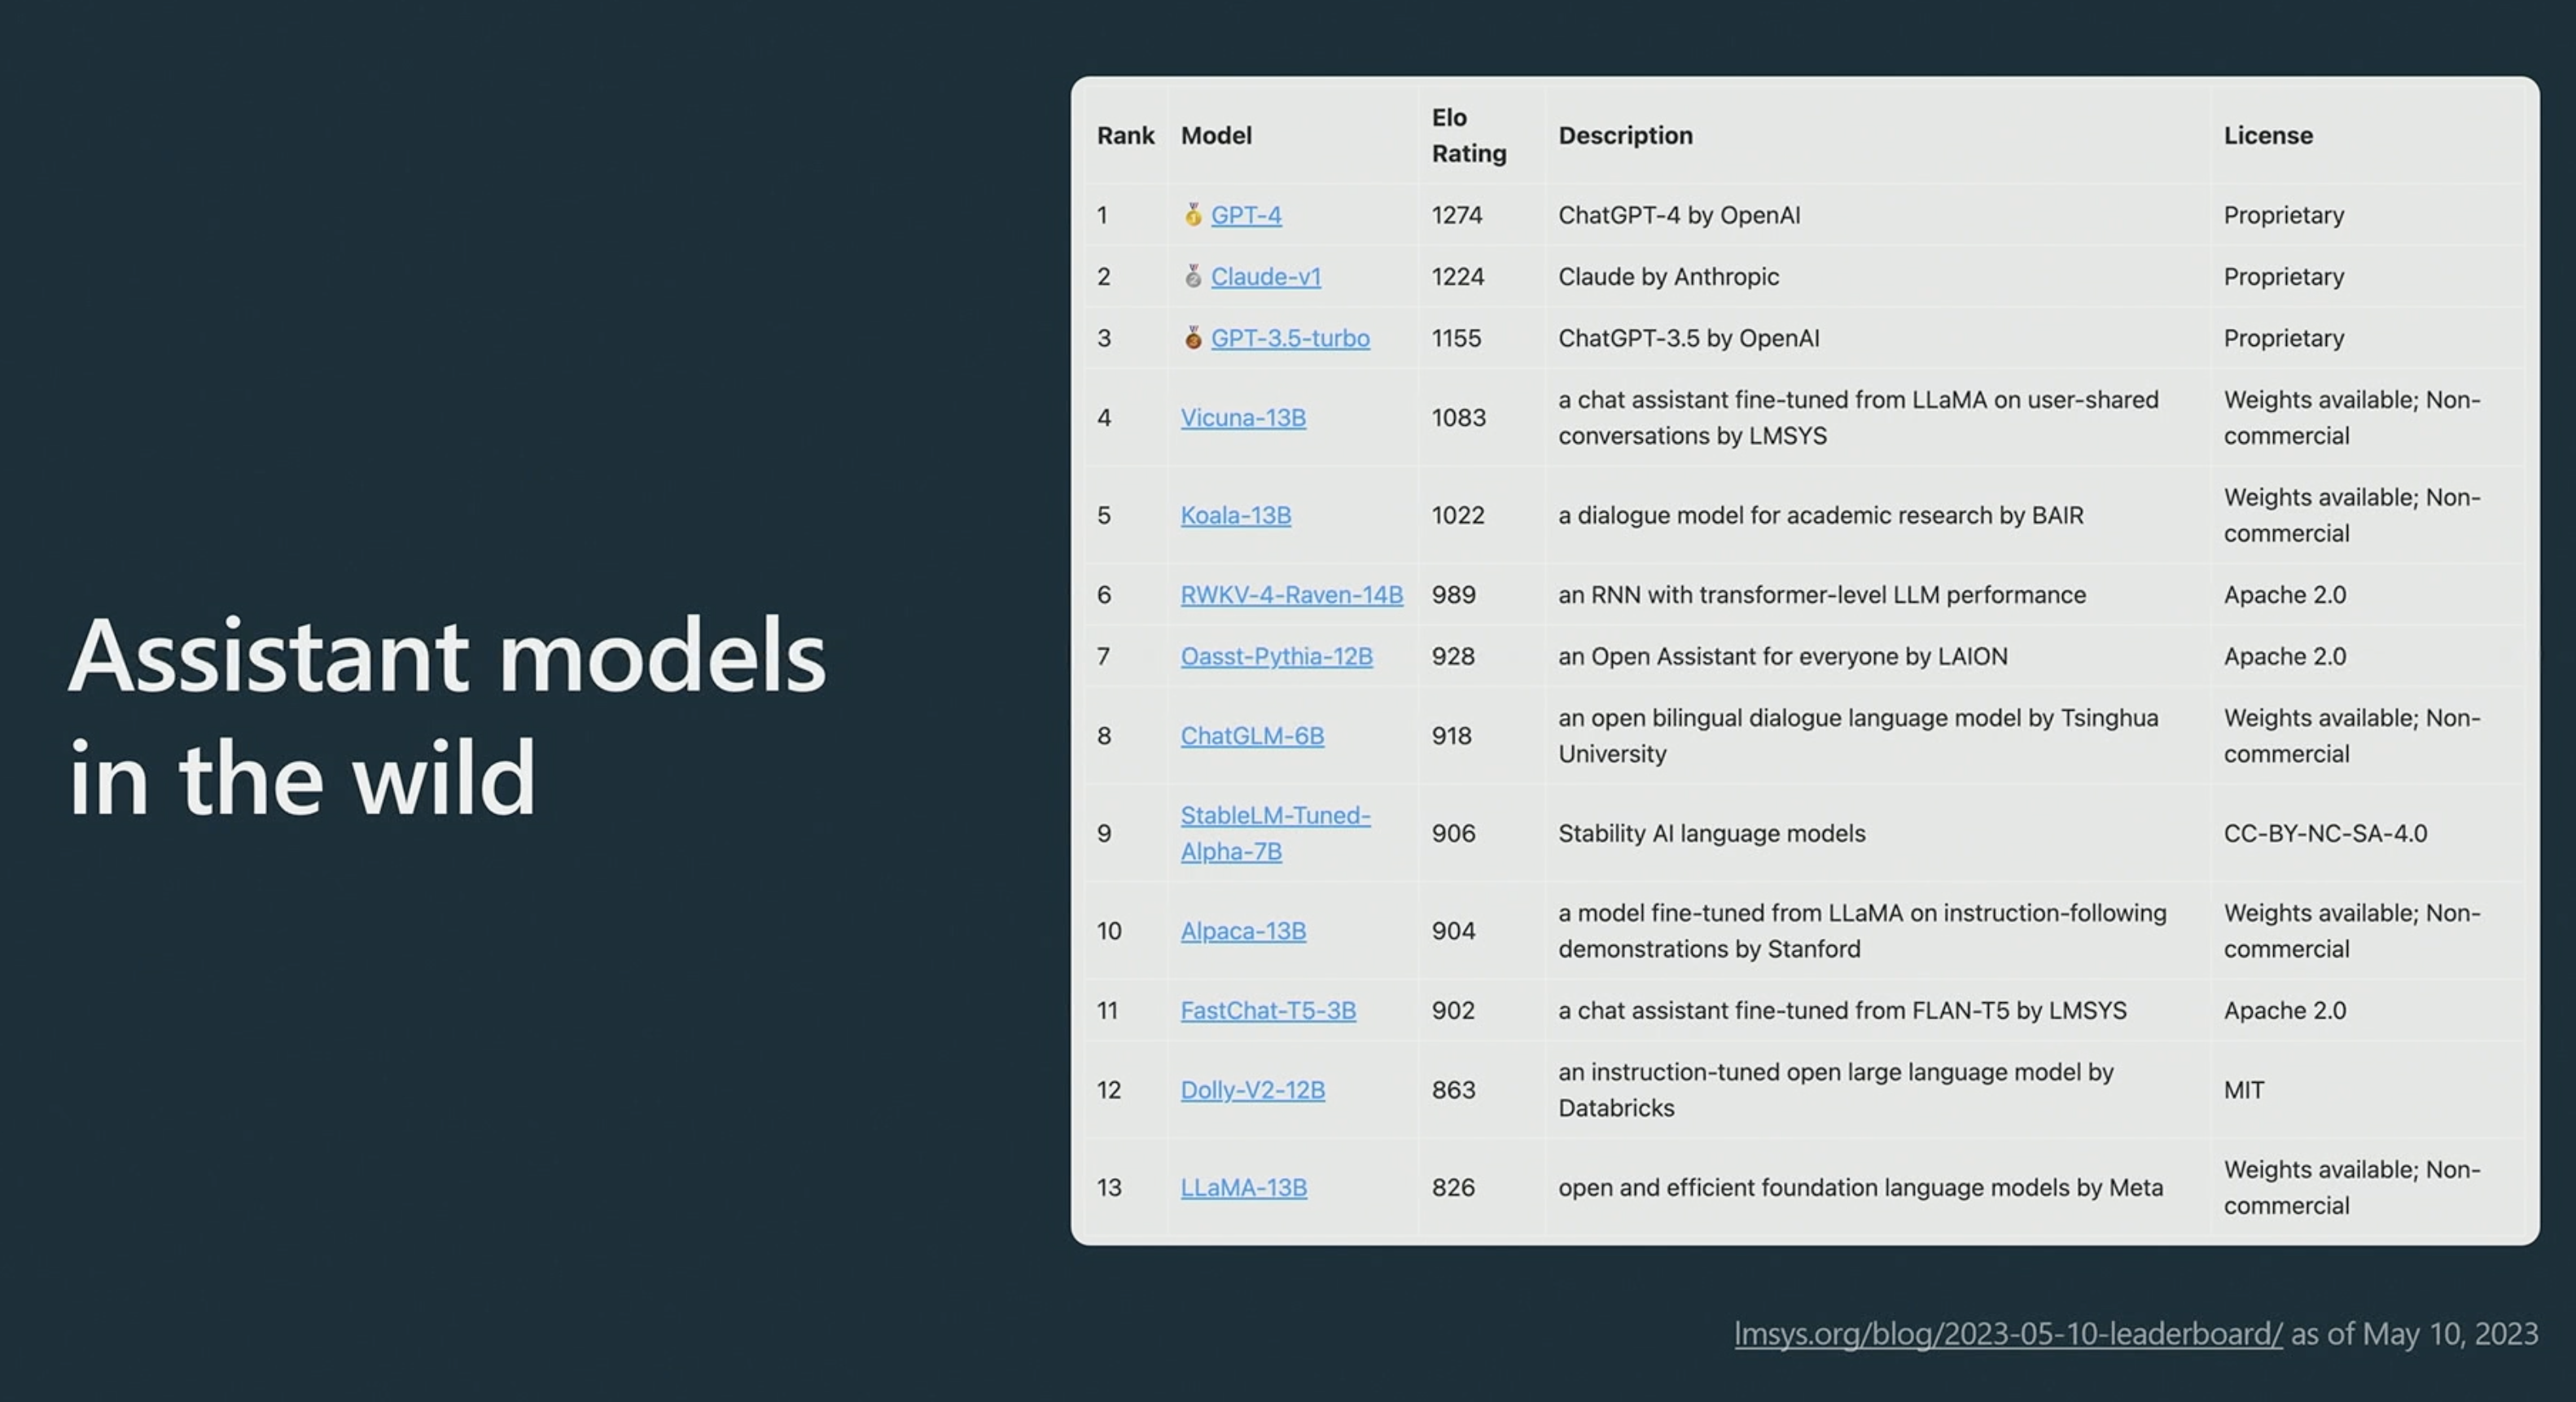Open the RWKV-4-Raven-14B link

1292,595
